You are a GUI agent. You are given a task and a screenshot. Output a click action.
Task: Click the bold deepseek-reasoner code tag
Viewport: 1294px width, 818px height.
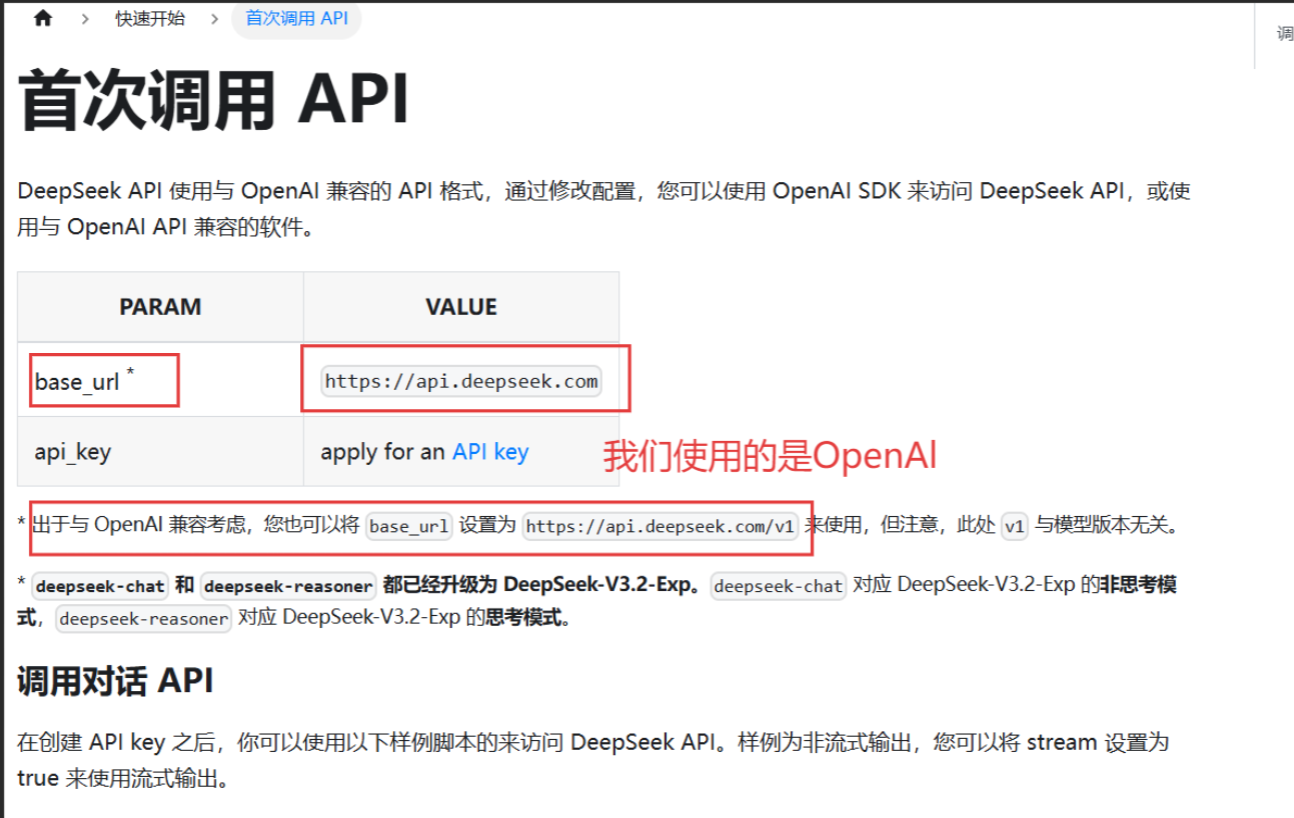[288, 586]
